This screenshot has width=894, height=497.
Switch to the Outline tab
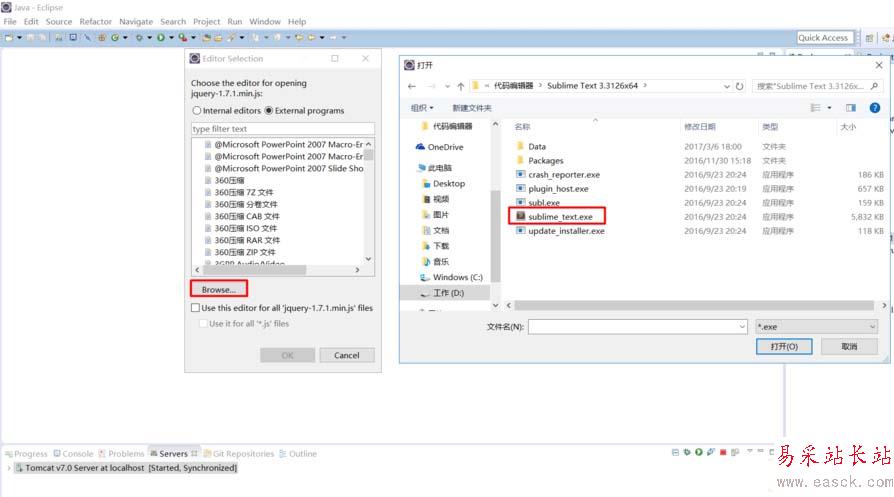[x=298, y=454]
